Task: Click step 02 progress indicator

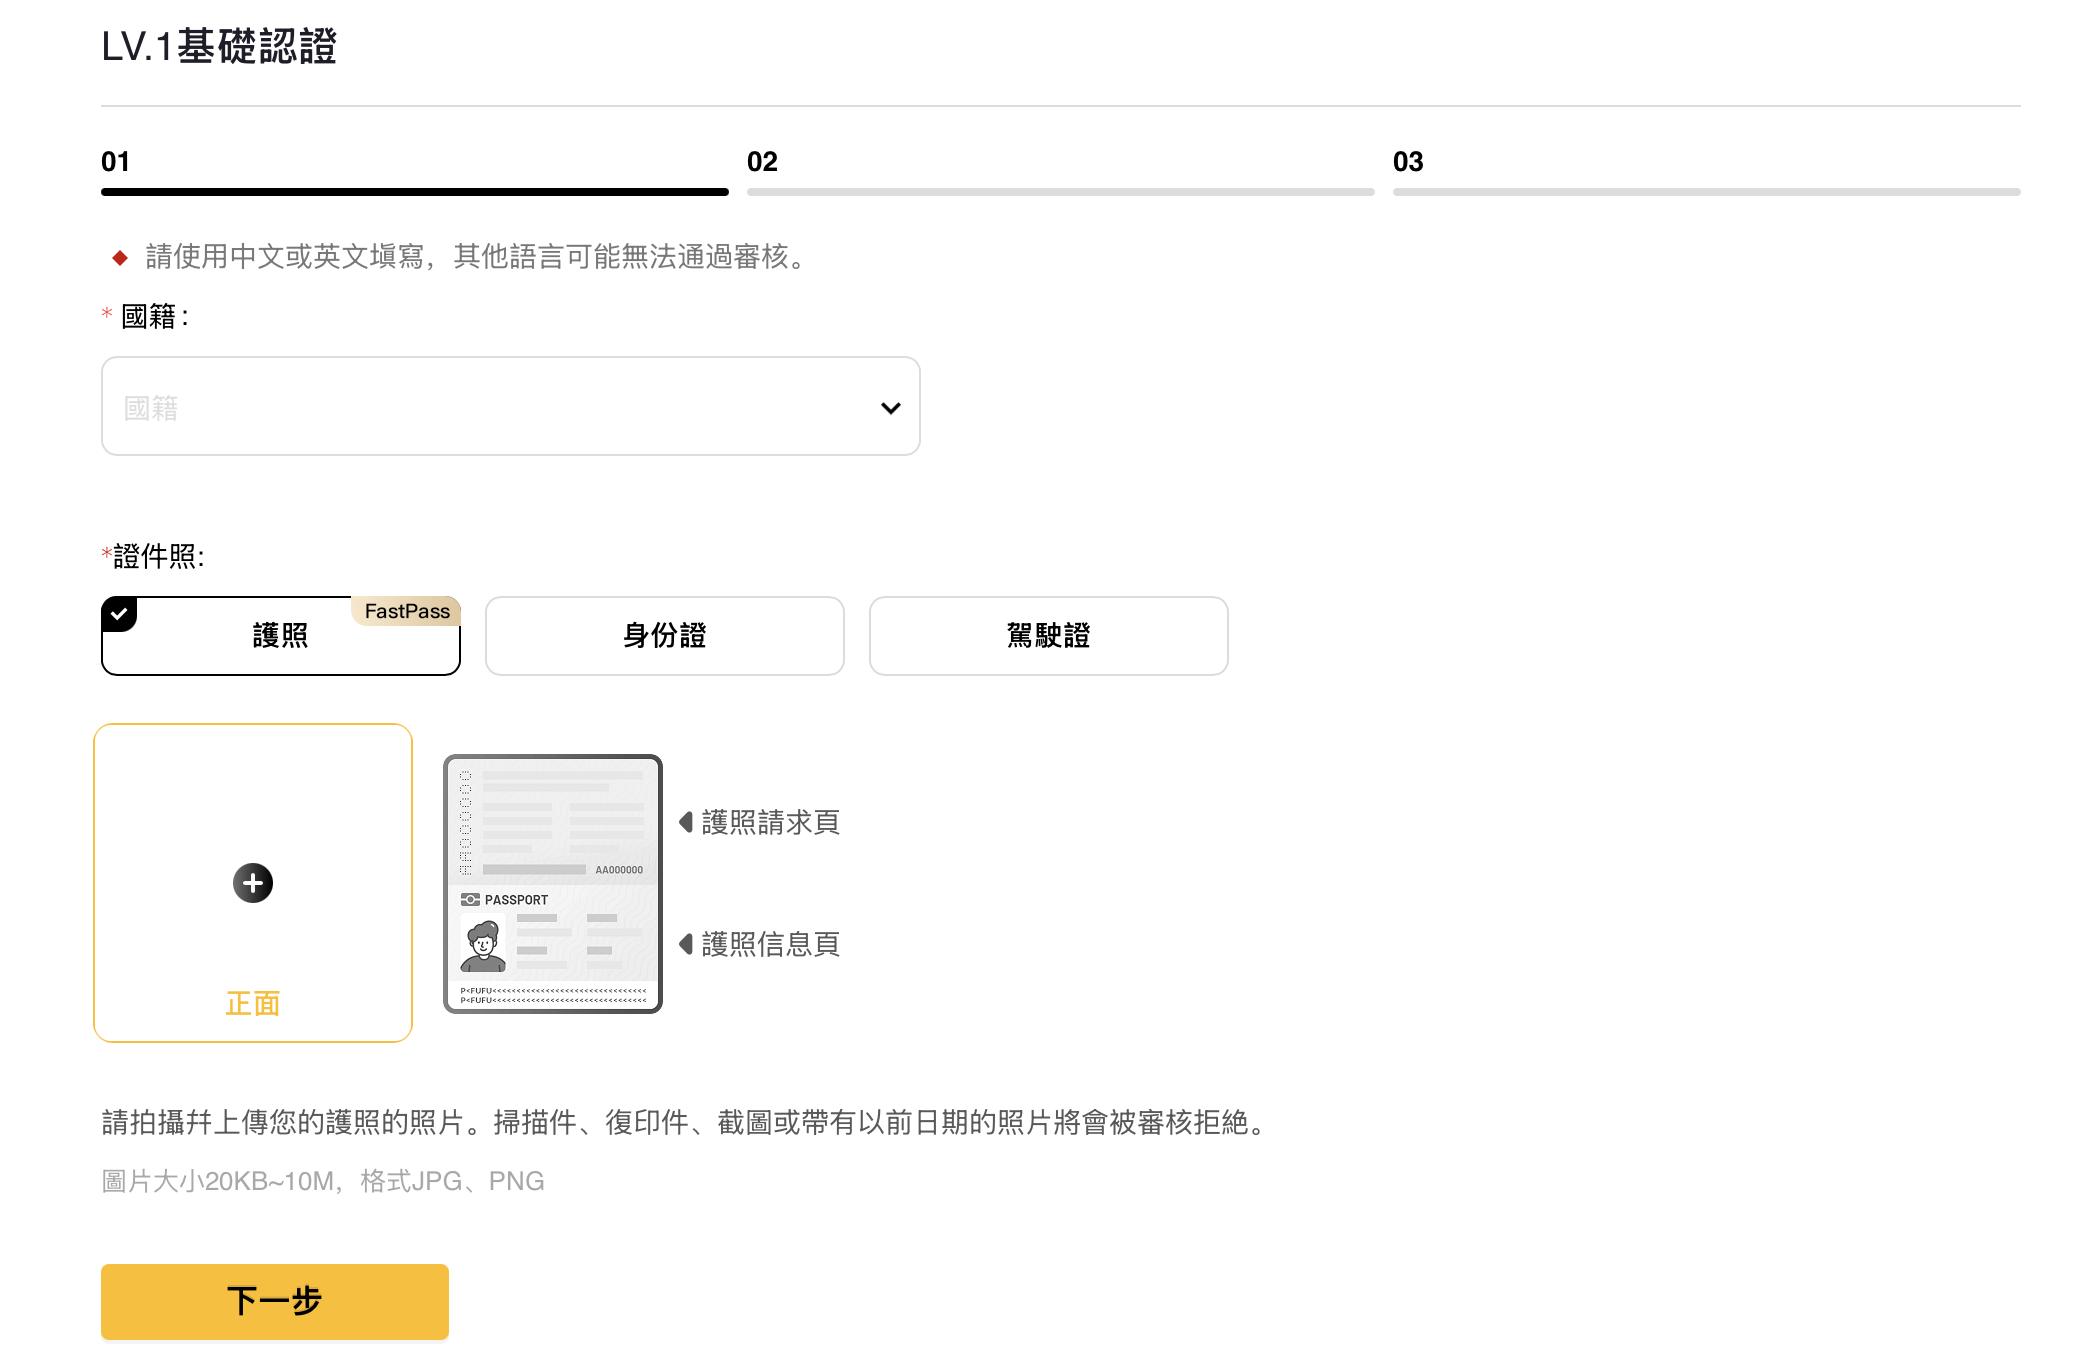Action: click(x=1061, y=172)
